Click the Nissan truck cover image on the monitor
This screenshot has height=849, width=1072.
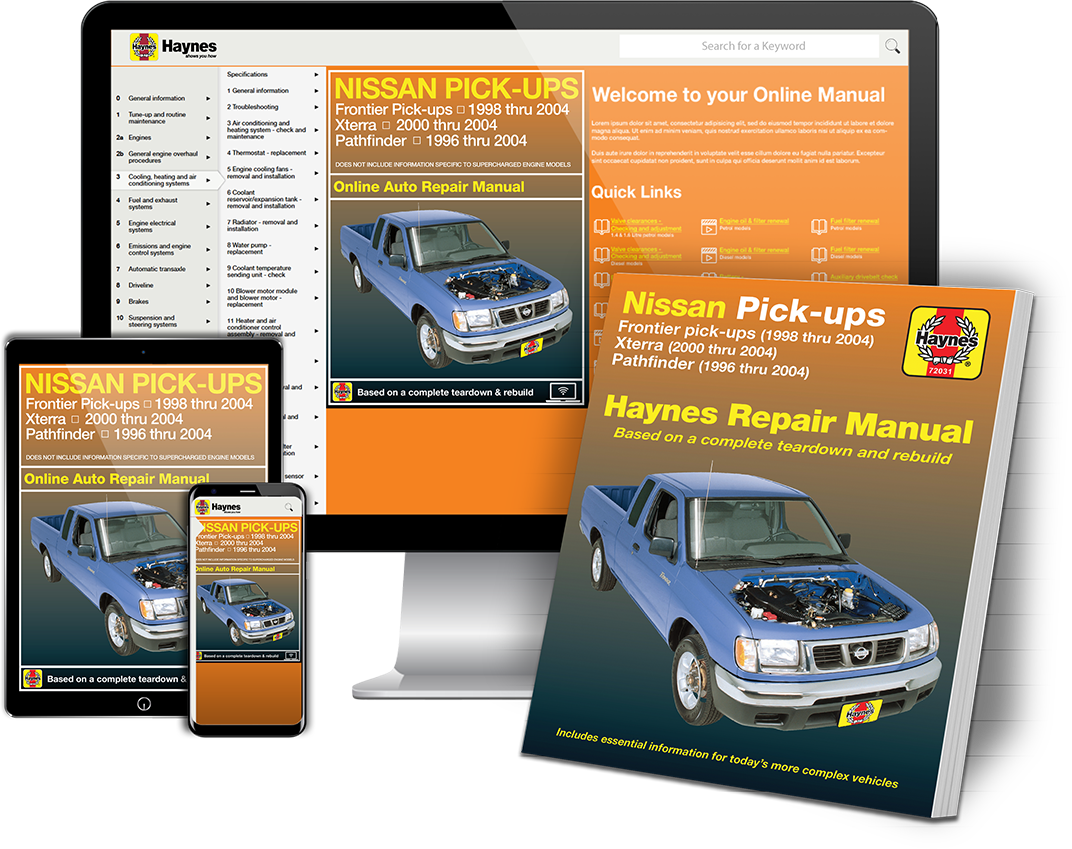(457, 289)
